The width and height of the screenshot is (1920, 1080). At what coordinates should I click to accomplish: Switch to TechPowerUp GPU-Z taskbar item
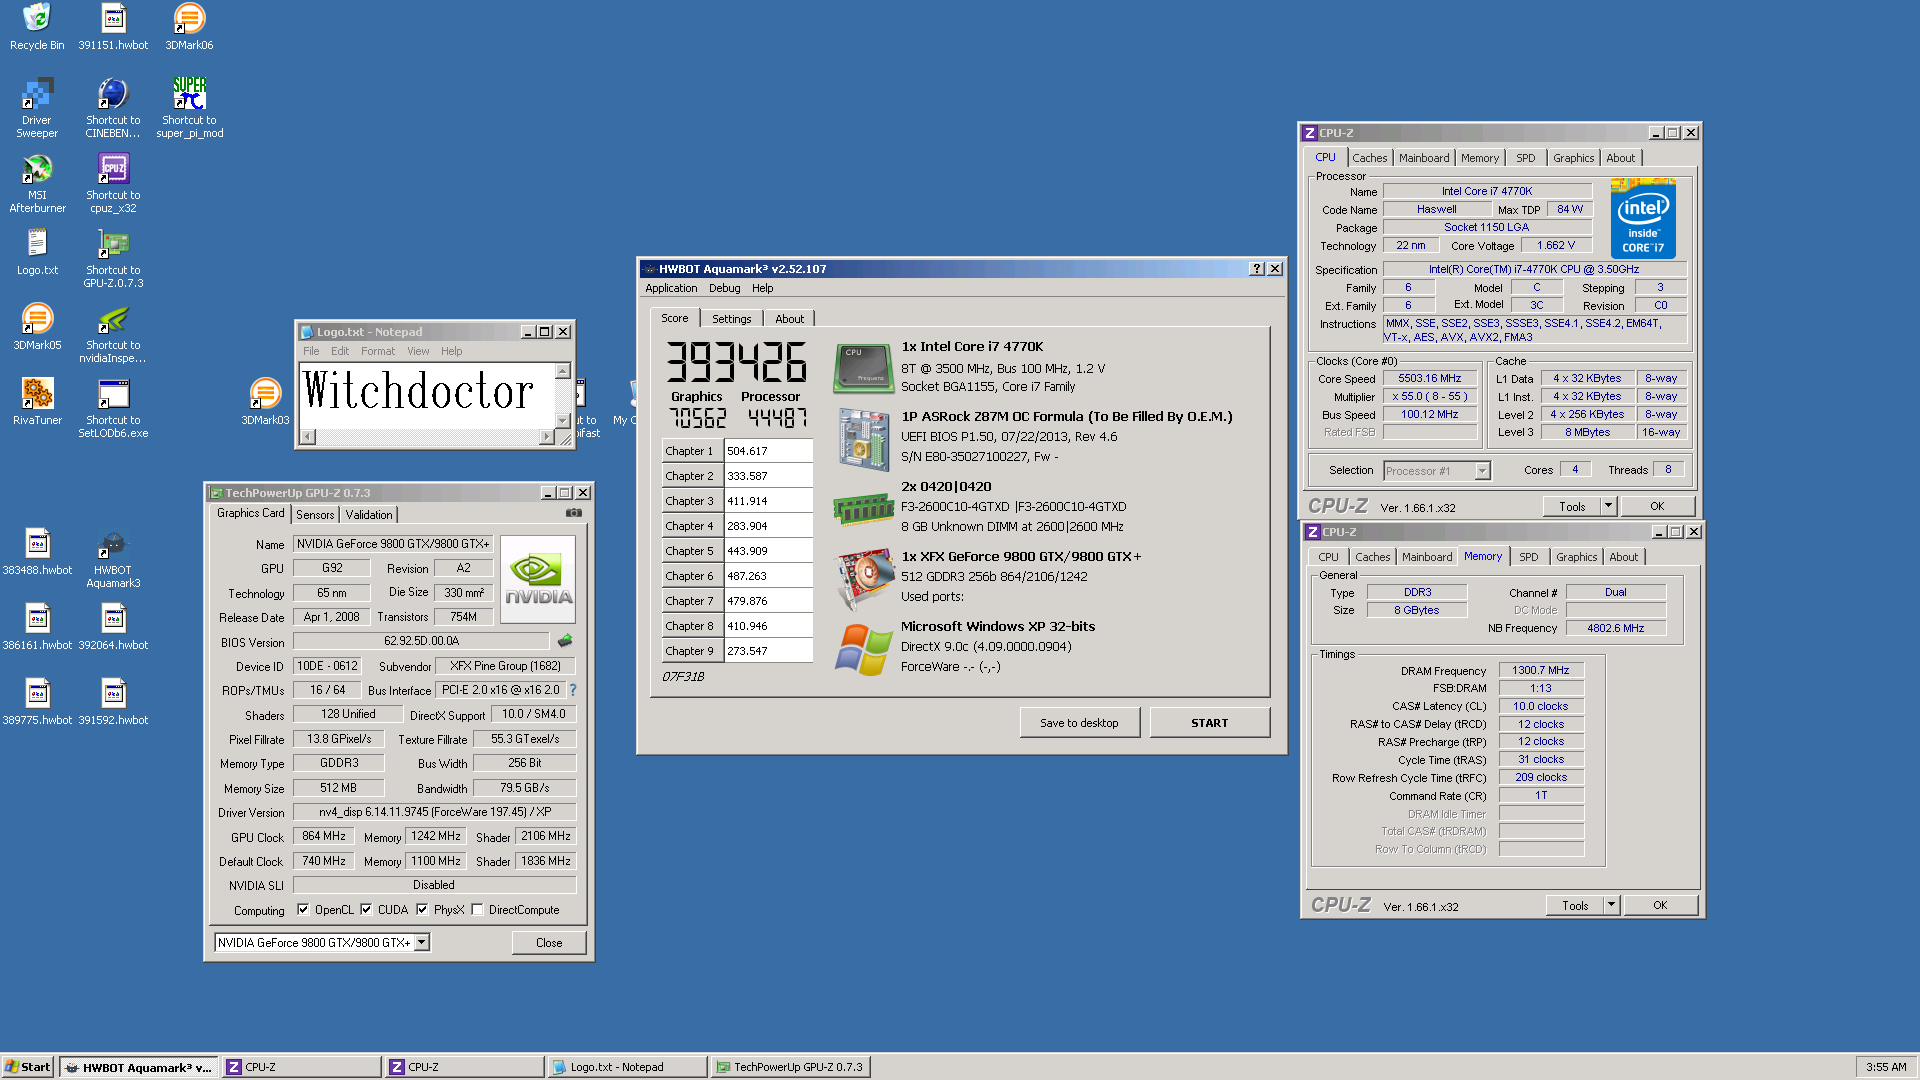coord(791,1067)
